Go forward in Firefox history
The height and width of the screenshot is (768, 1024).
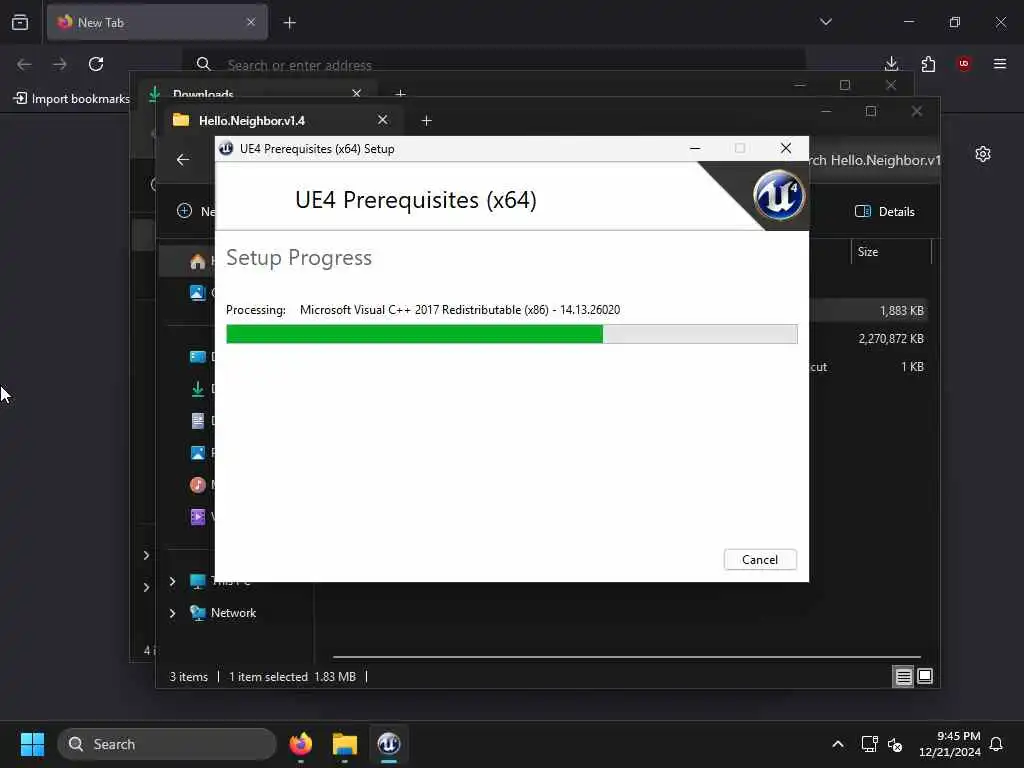[60, 64]
